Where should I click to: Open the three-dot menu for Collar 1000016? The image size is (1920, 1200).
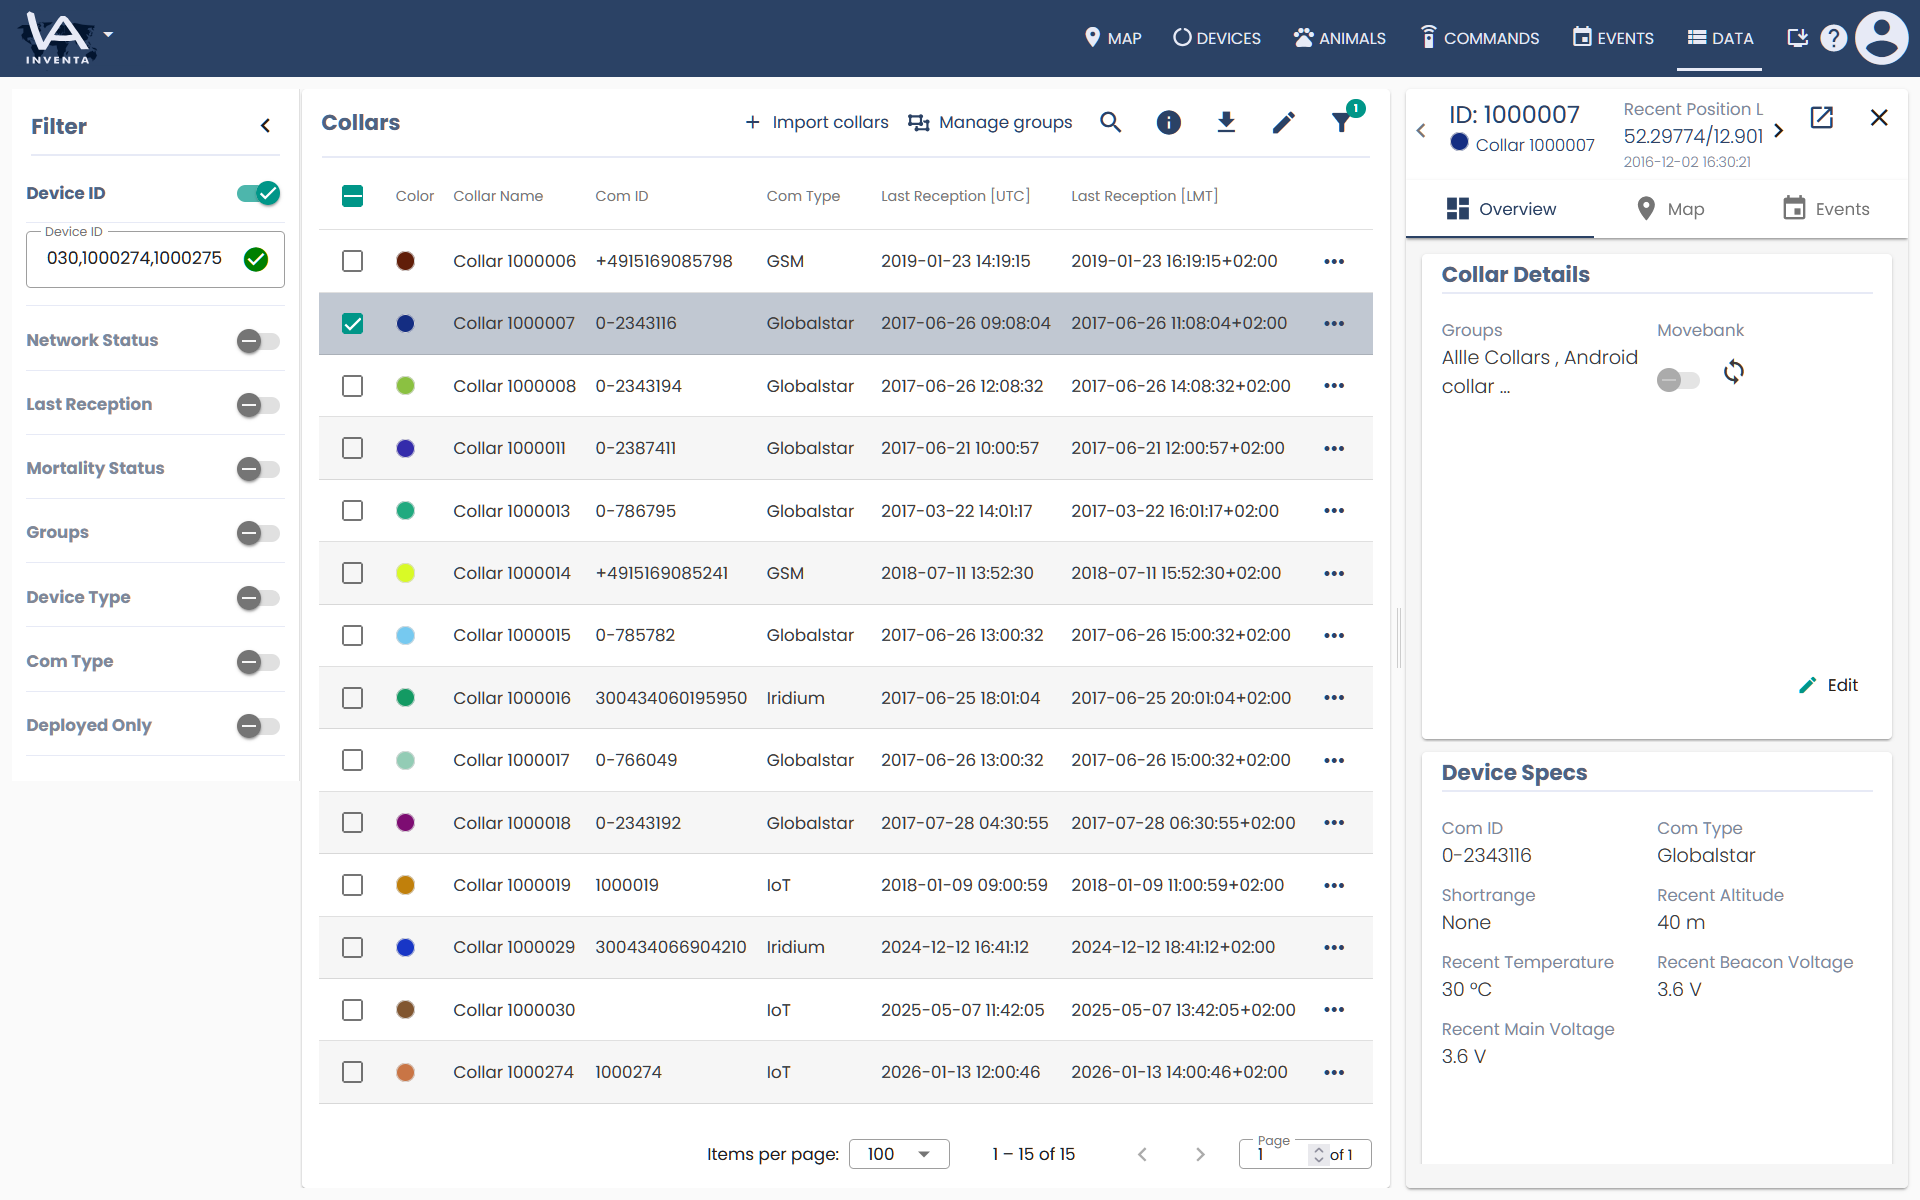coord(1334,698)
